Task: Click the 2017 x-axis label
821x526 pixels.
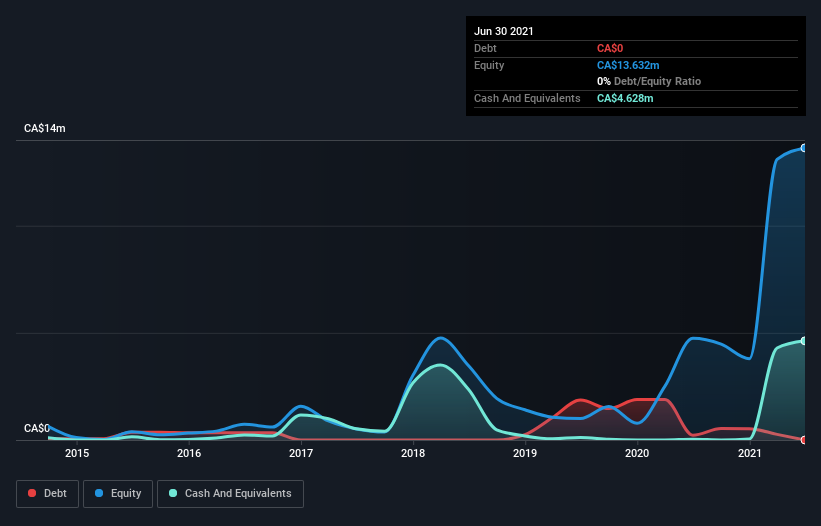Action: (x=301, y=453)
